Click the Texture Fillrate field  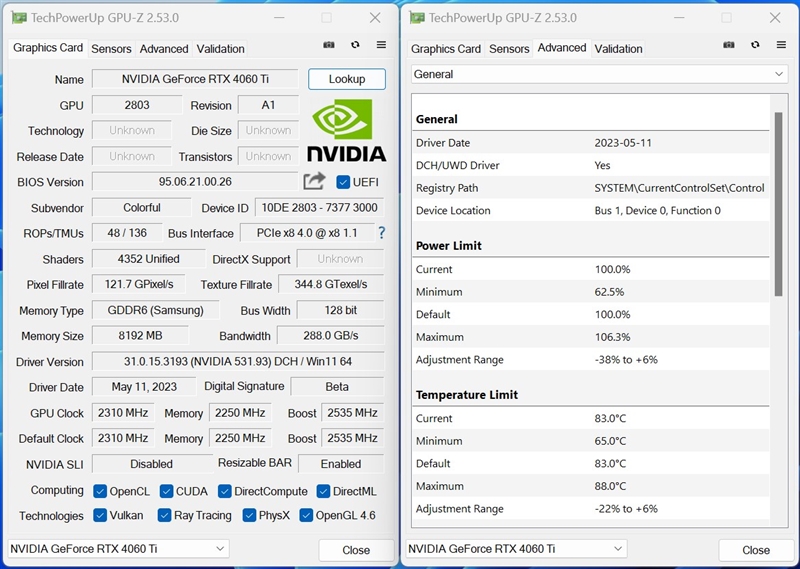coord(331,284)
